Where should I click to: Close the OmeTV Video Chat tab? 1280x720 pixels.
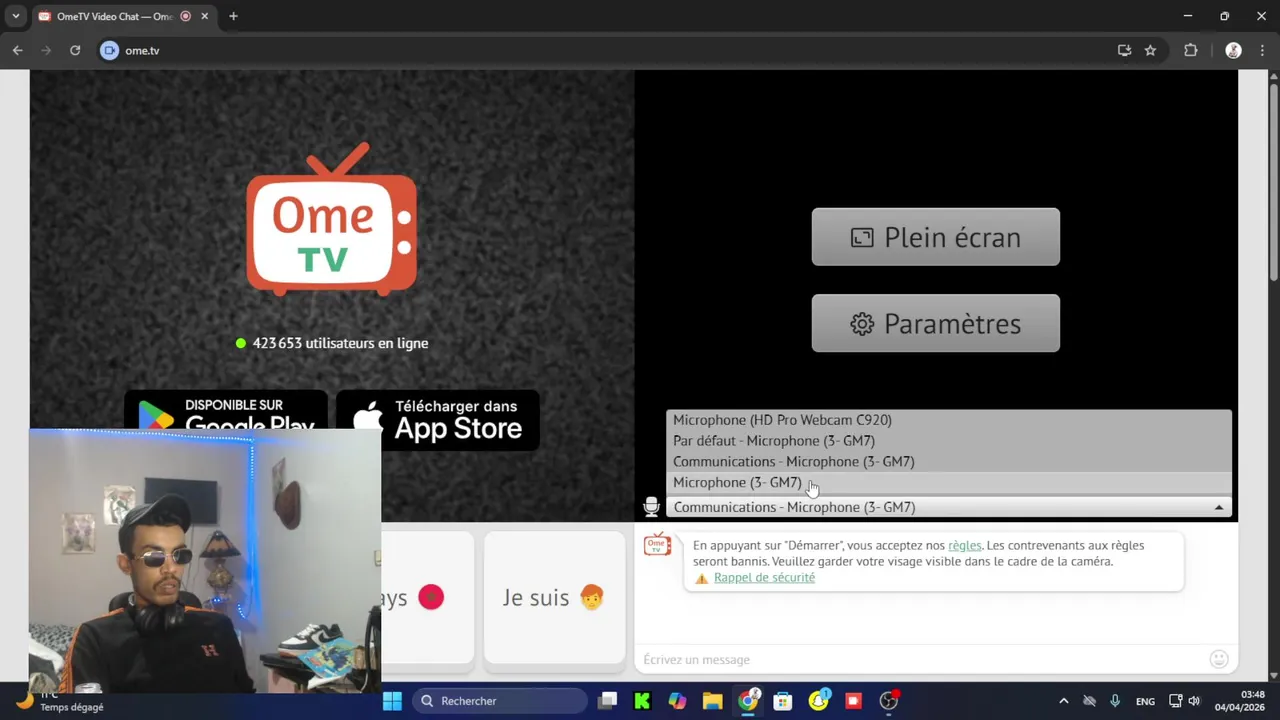tap(205, 16)
